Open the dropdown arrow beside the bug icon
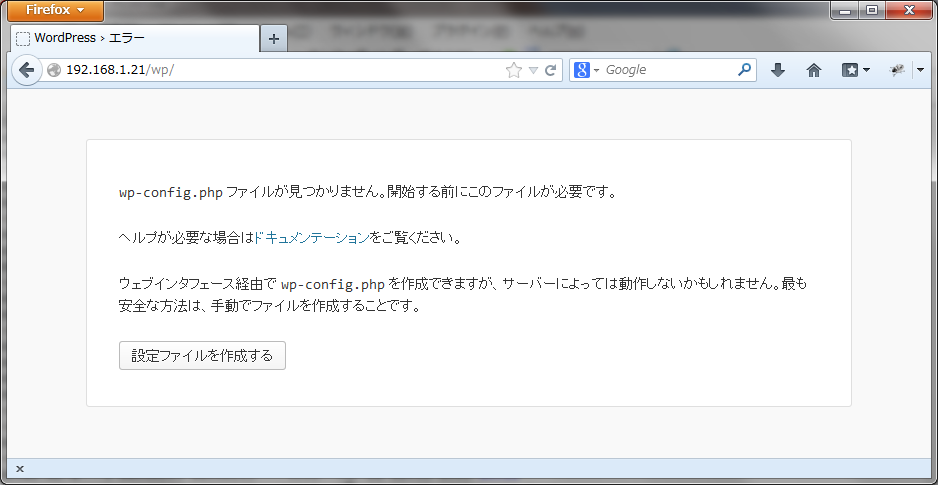The width and height of the screenshot is (938, 485). pos(921,71)
